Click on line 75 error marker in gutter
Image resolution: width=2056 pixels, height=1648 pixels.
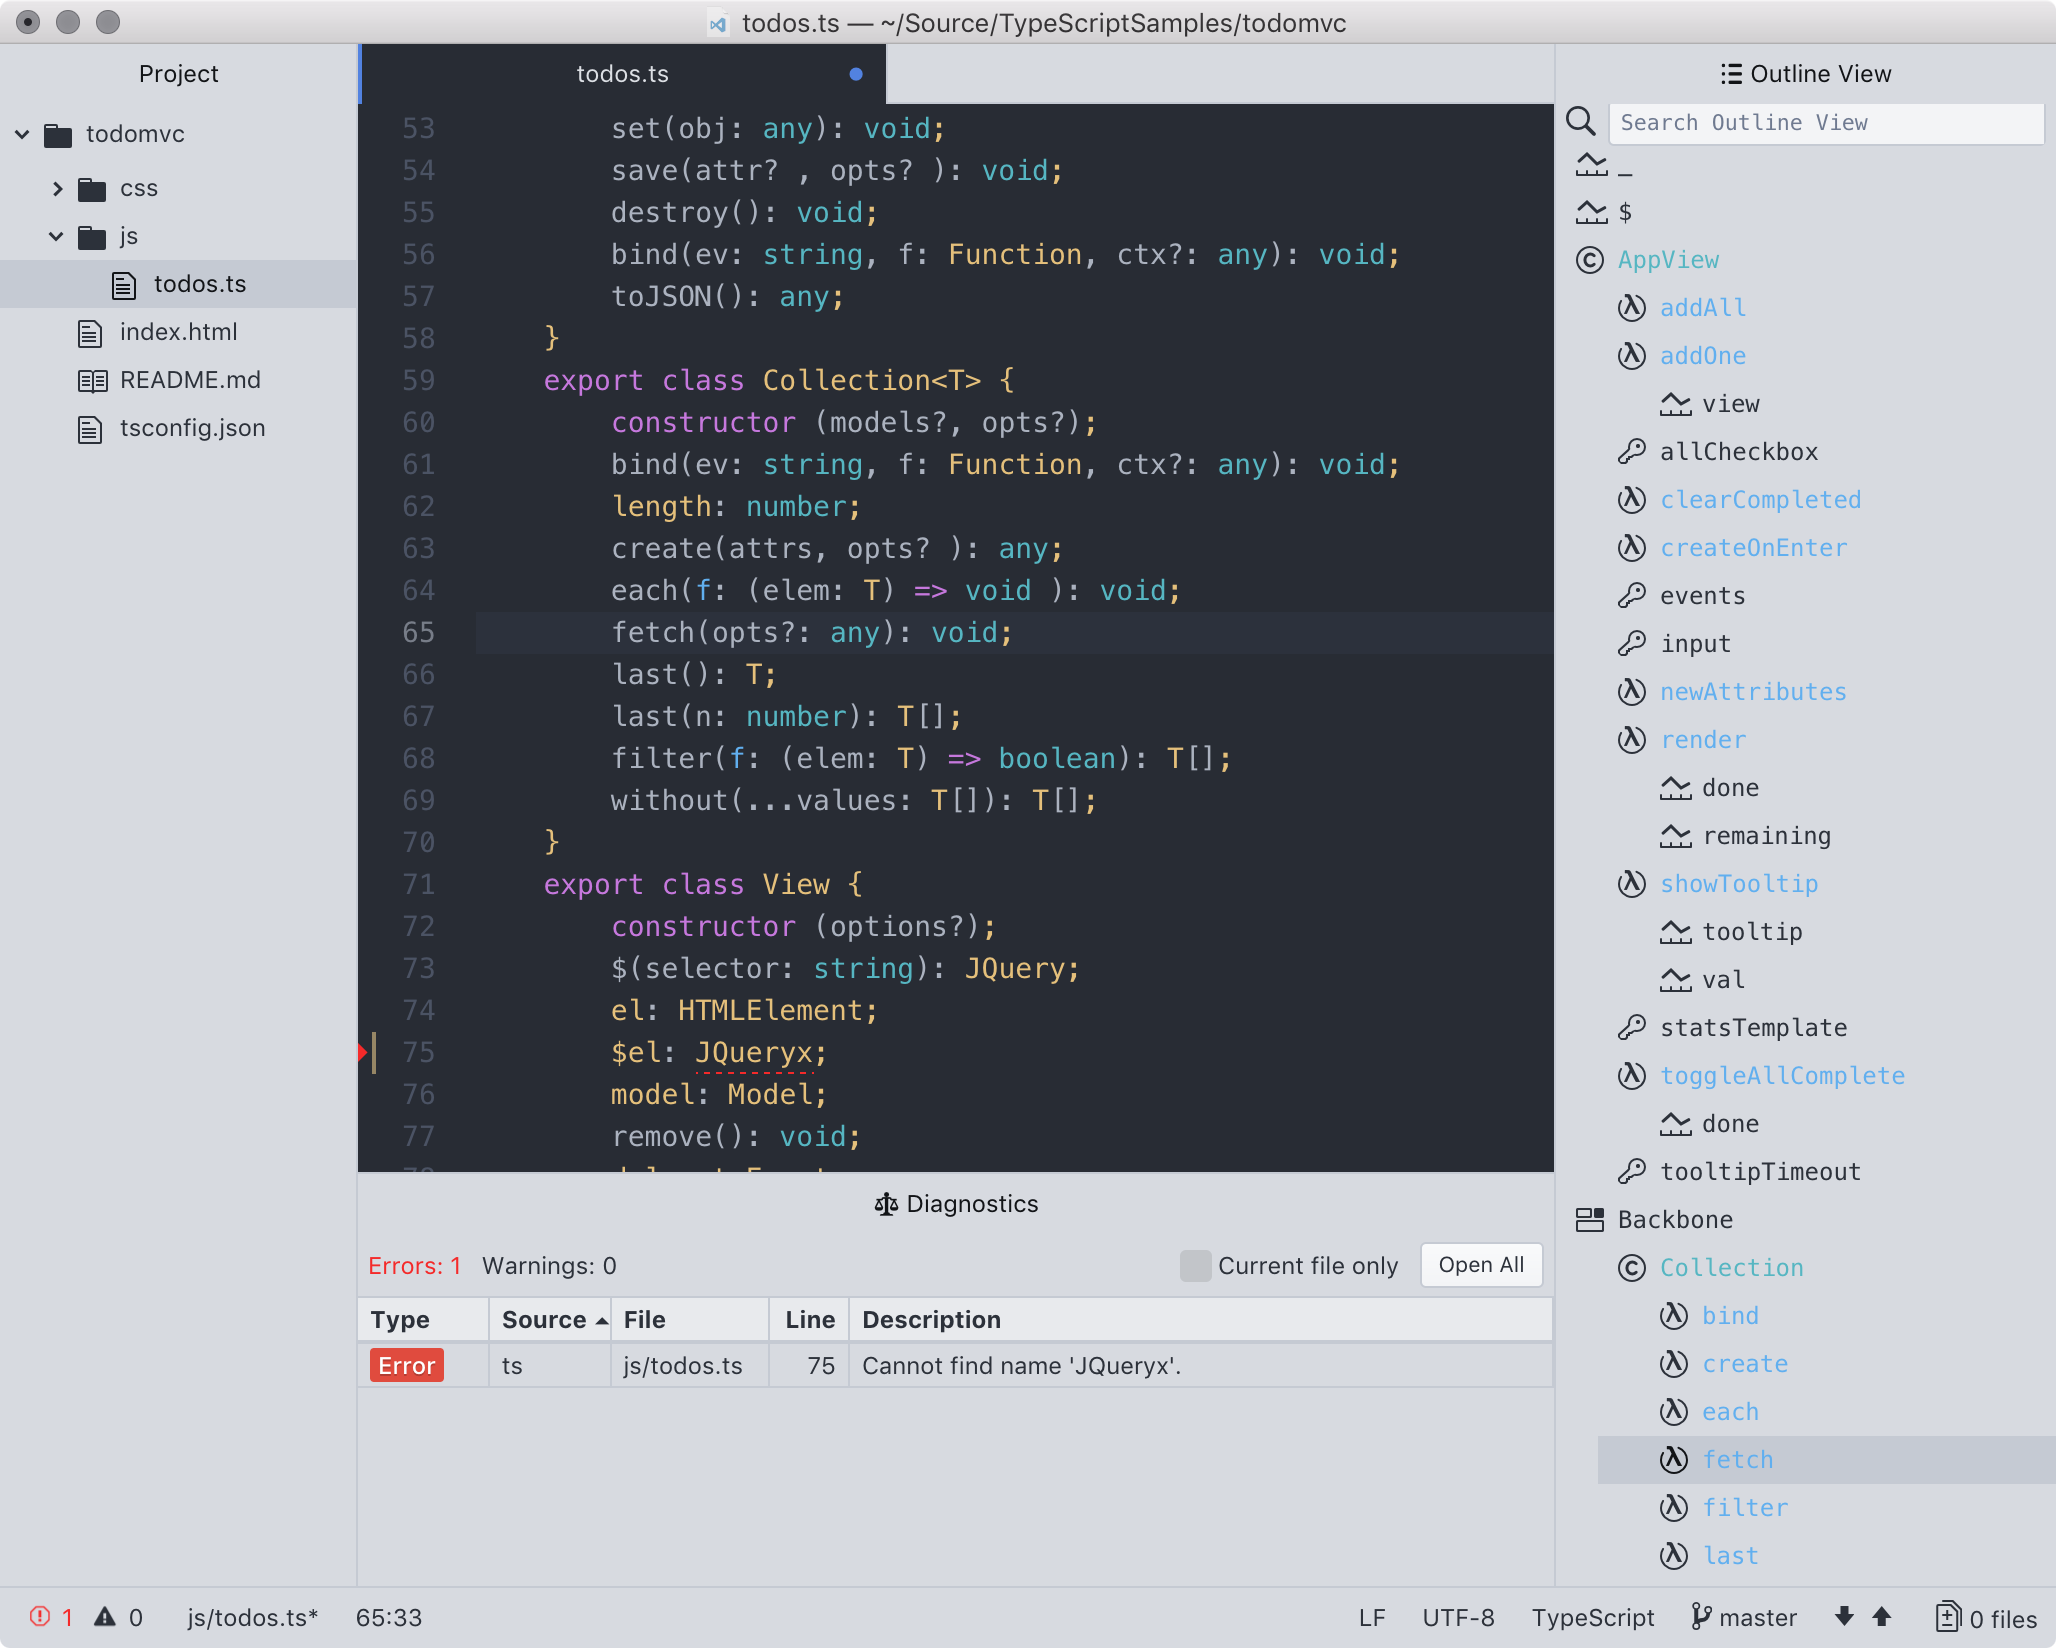[x=363, y=1051]
